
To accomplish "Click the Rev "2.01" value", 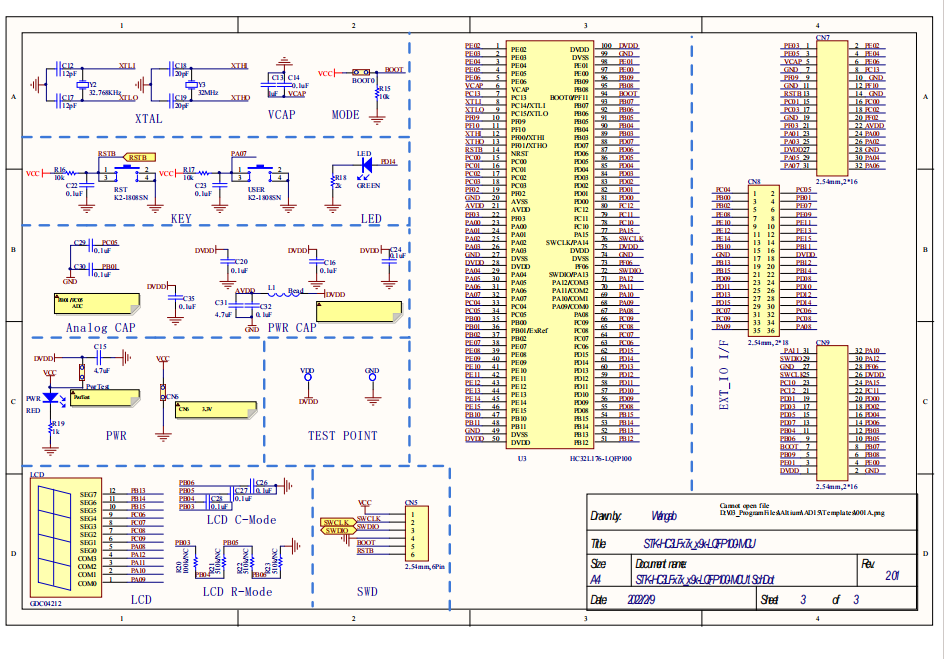I will (892, 576).
